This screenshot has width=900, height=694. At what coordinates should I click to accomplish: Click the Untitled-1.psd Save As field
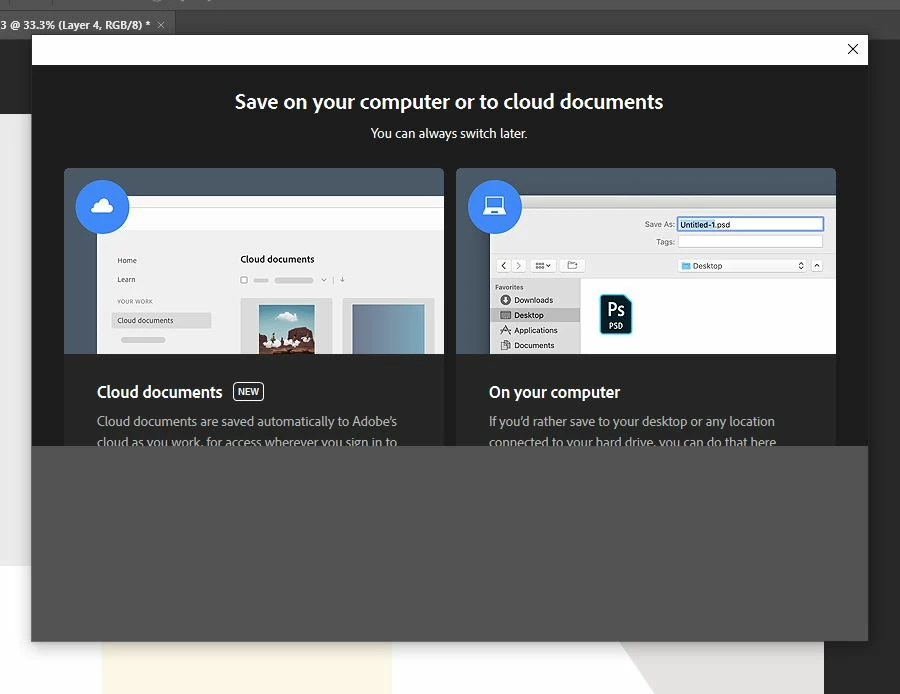750,224
